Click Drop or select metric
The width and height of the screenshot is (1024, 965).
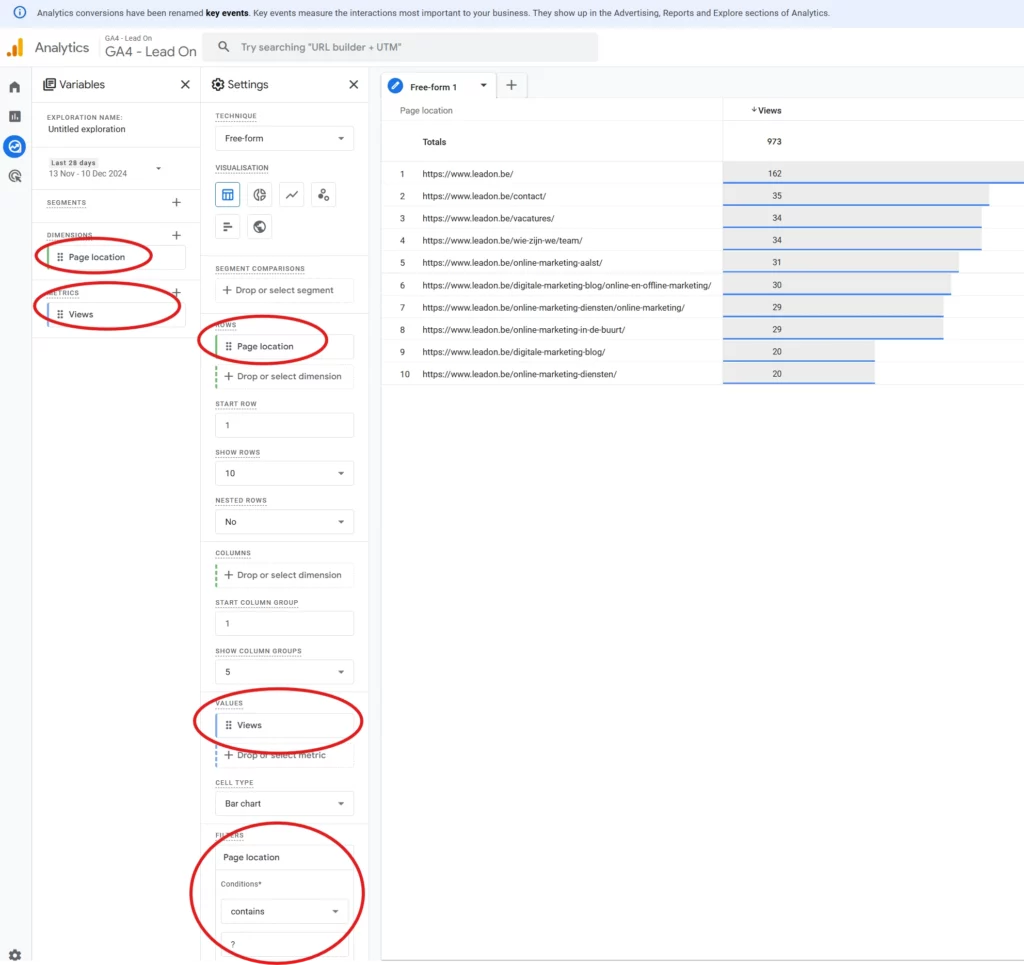(x=284, y=755)
